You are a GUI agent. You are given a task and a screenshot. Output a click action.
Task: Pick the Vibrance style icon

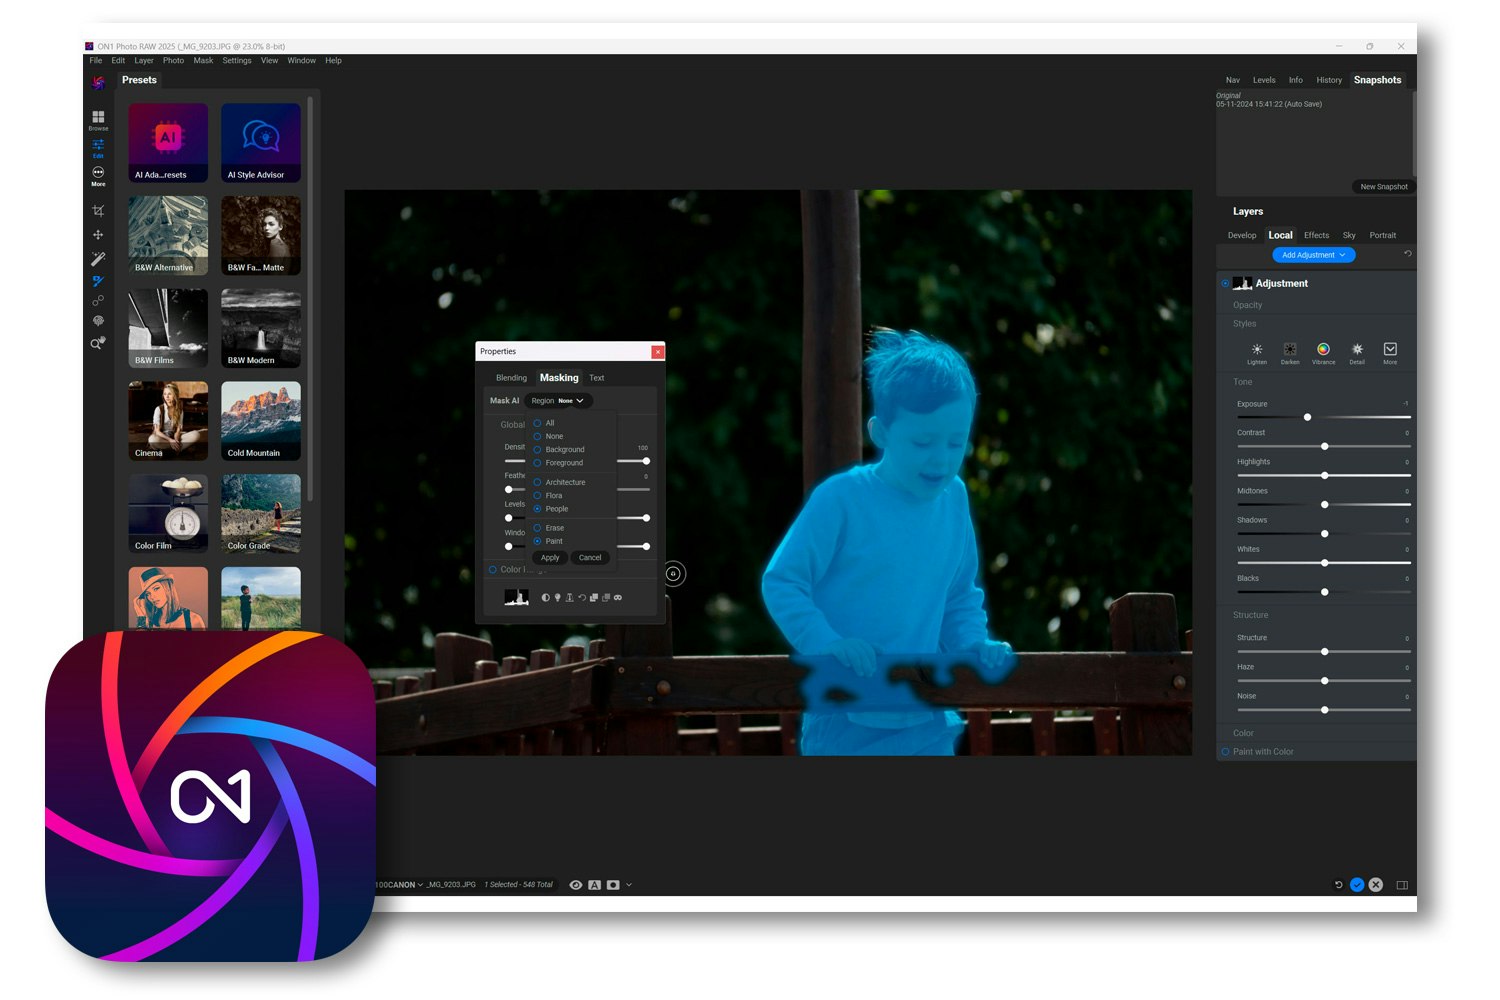[x=1323, y=353]
